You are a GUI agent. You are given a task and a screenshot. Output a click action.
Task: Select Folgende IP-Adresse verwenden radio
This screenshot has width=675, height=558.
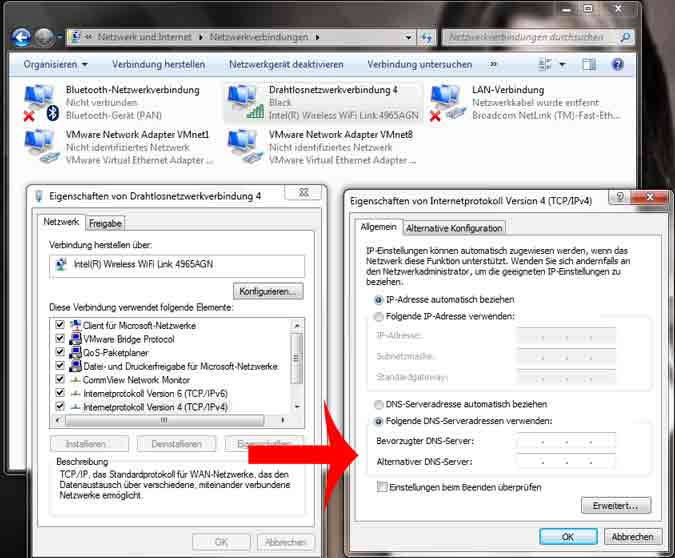coord(378,316)
